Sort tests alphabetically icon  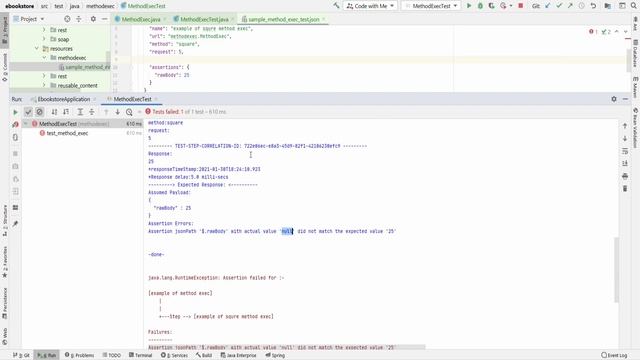pyautogui.click(x=54, y=112)
